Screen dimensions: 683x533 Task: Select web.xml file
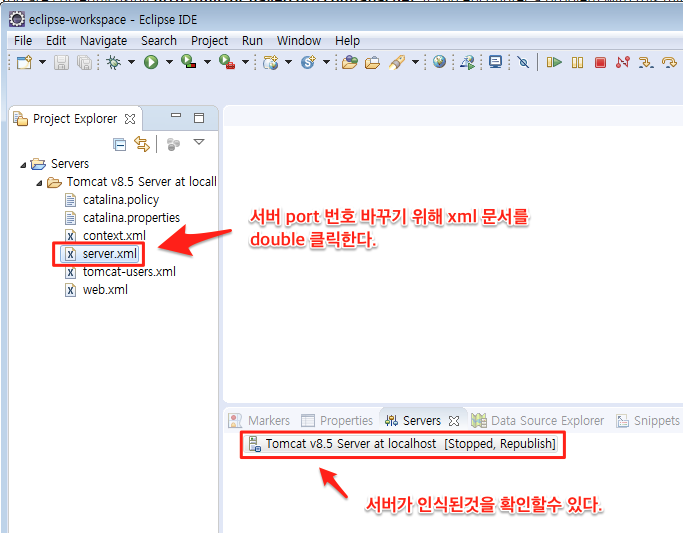point(105,290)
